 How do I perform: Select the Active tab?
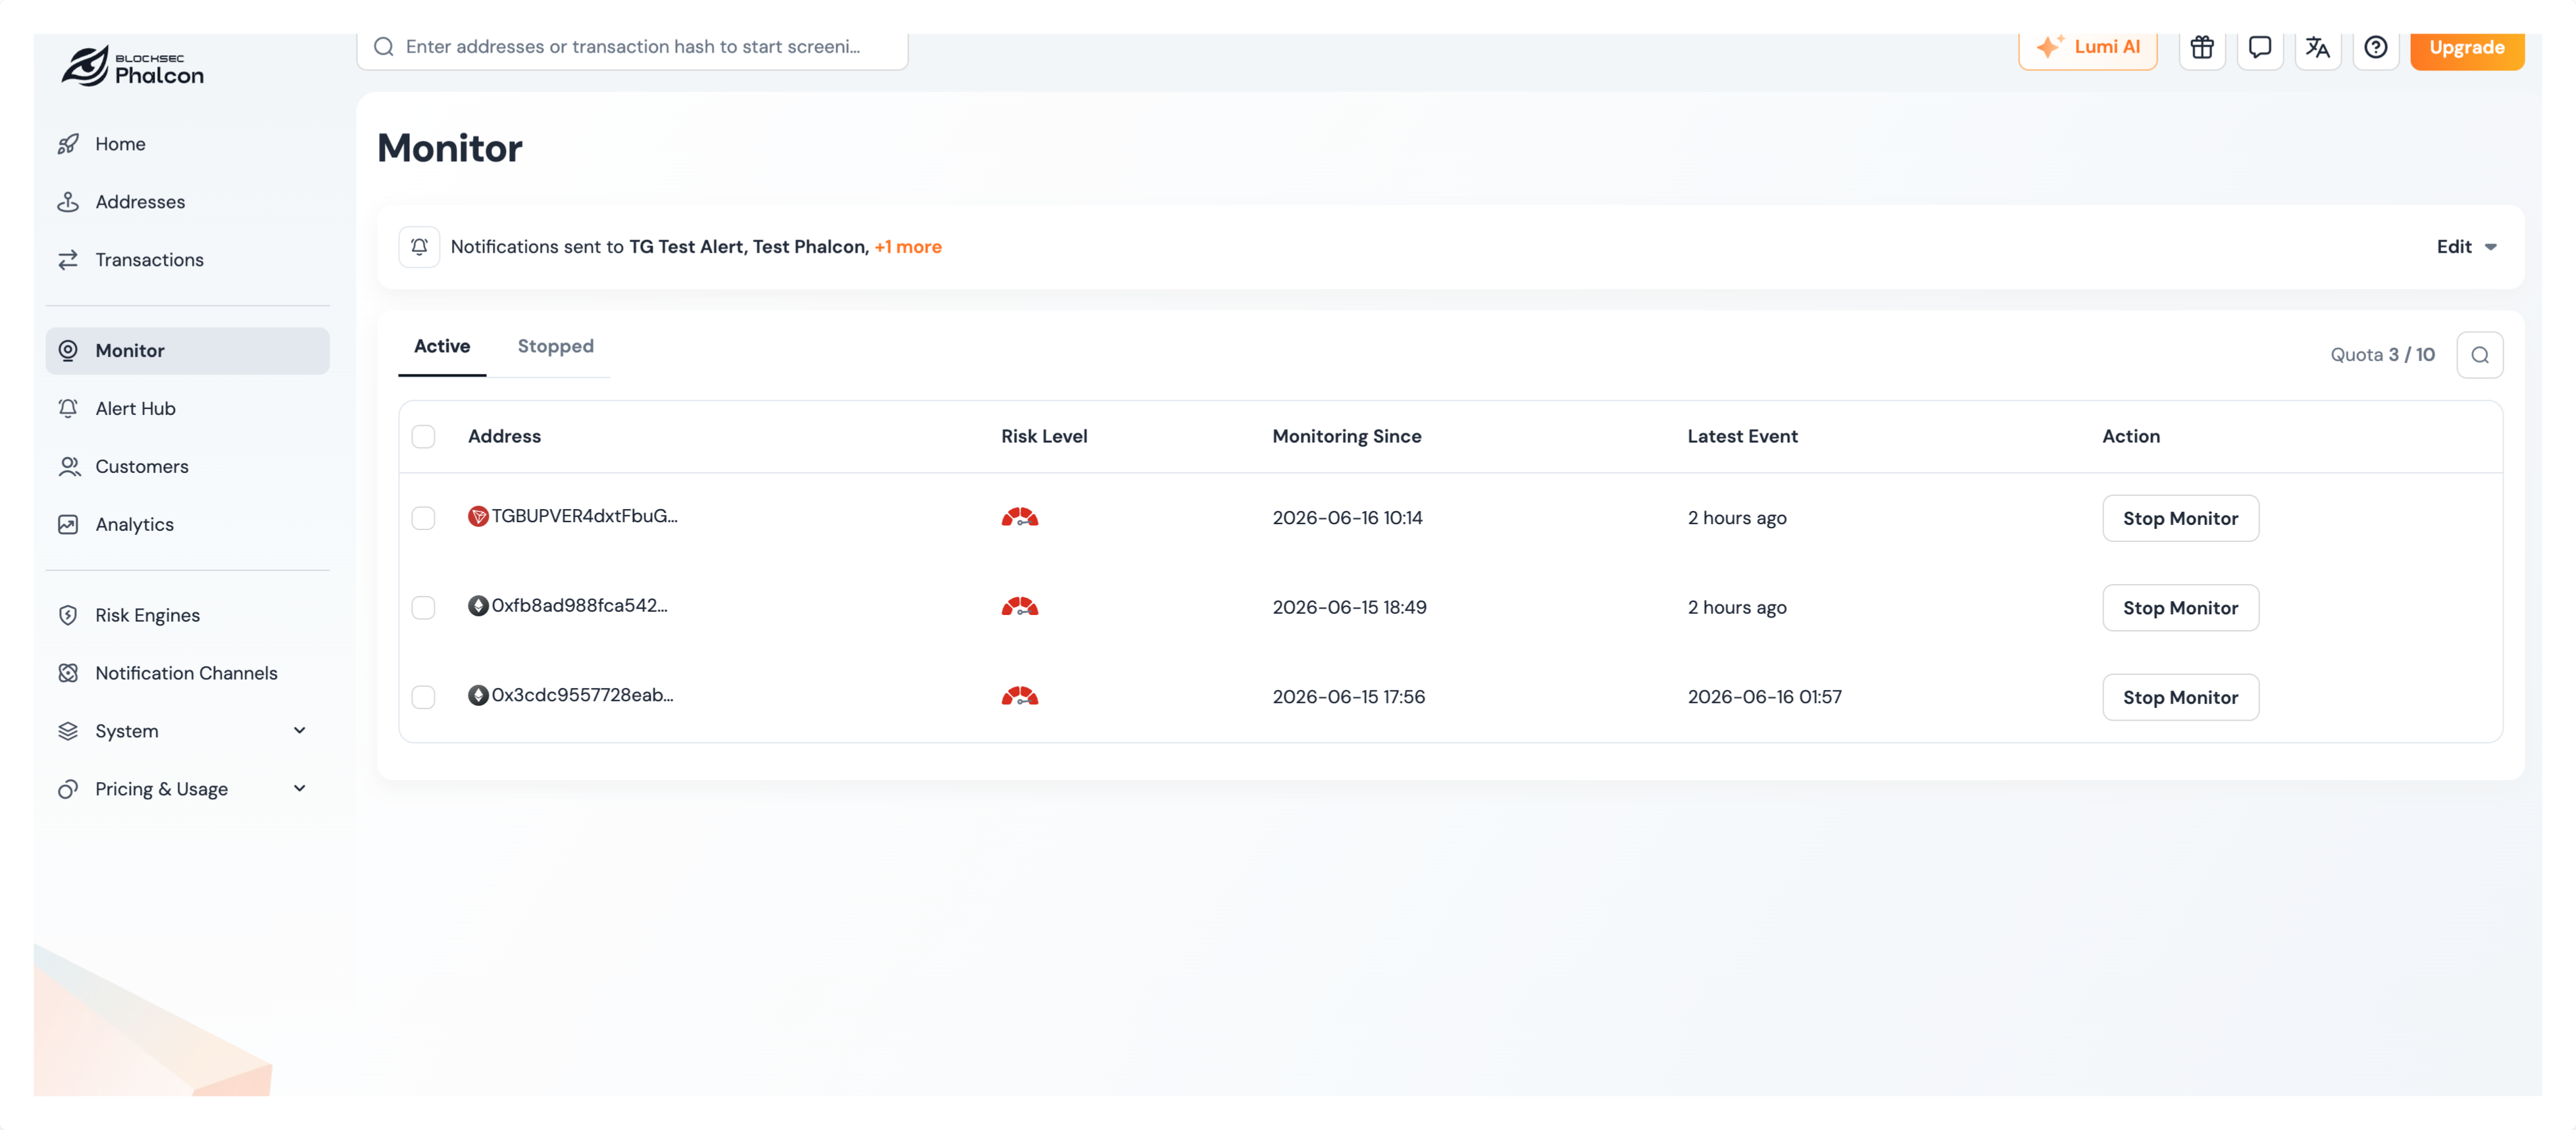point(442,346)
